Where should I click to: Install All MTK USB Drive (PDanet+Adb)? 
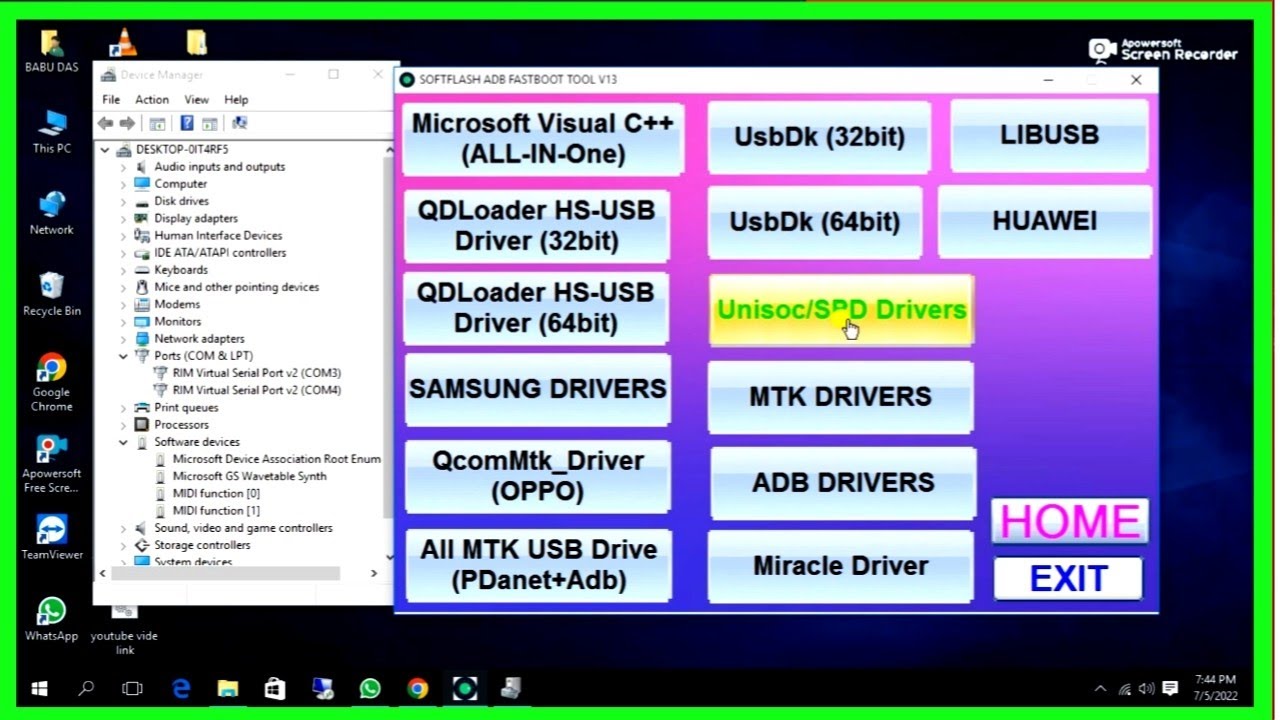[538, 565]
